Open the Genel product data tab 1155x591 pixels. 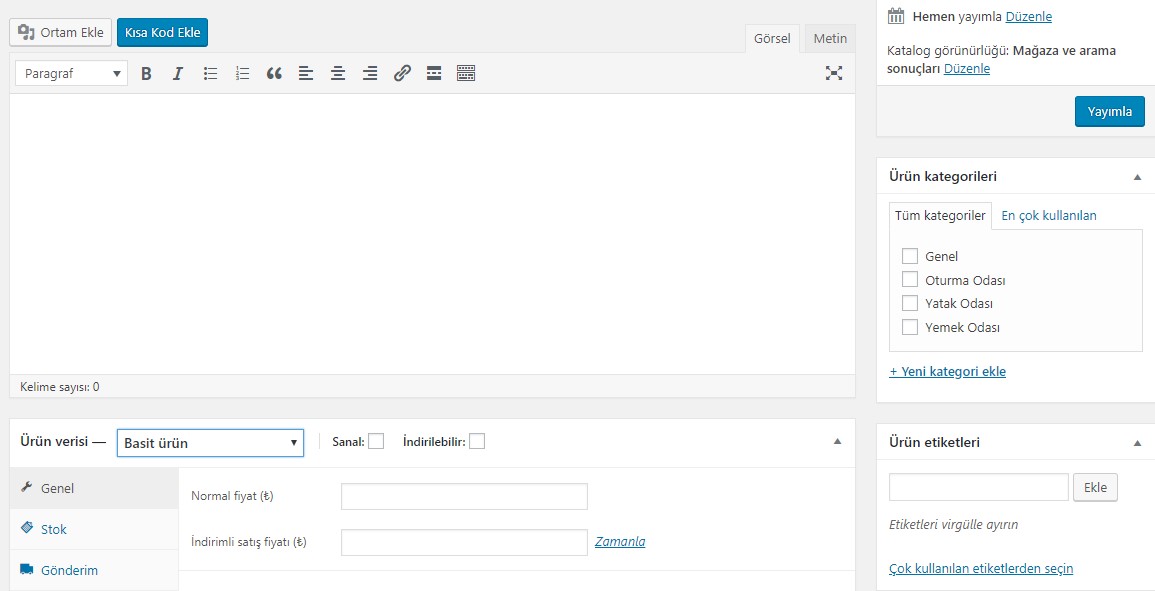coord(94,488)
